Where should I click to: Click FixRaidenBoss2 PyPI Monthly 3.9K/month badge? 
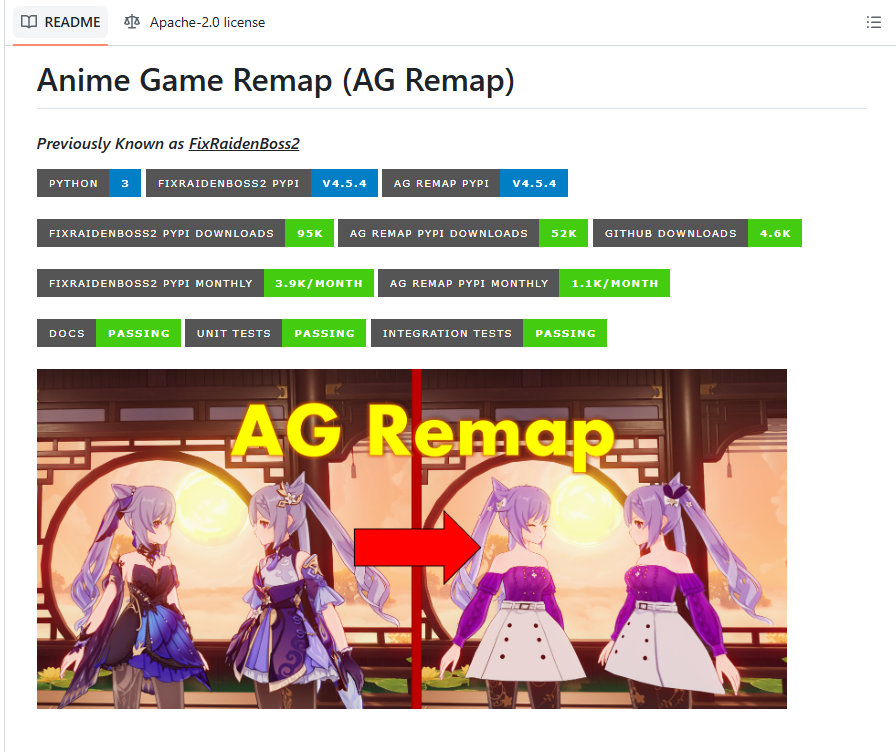point(205,283)
